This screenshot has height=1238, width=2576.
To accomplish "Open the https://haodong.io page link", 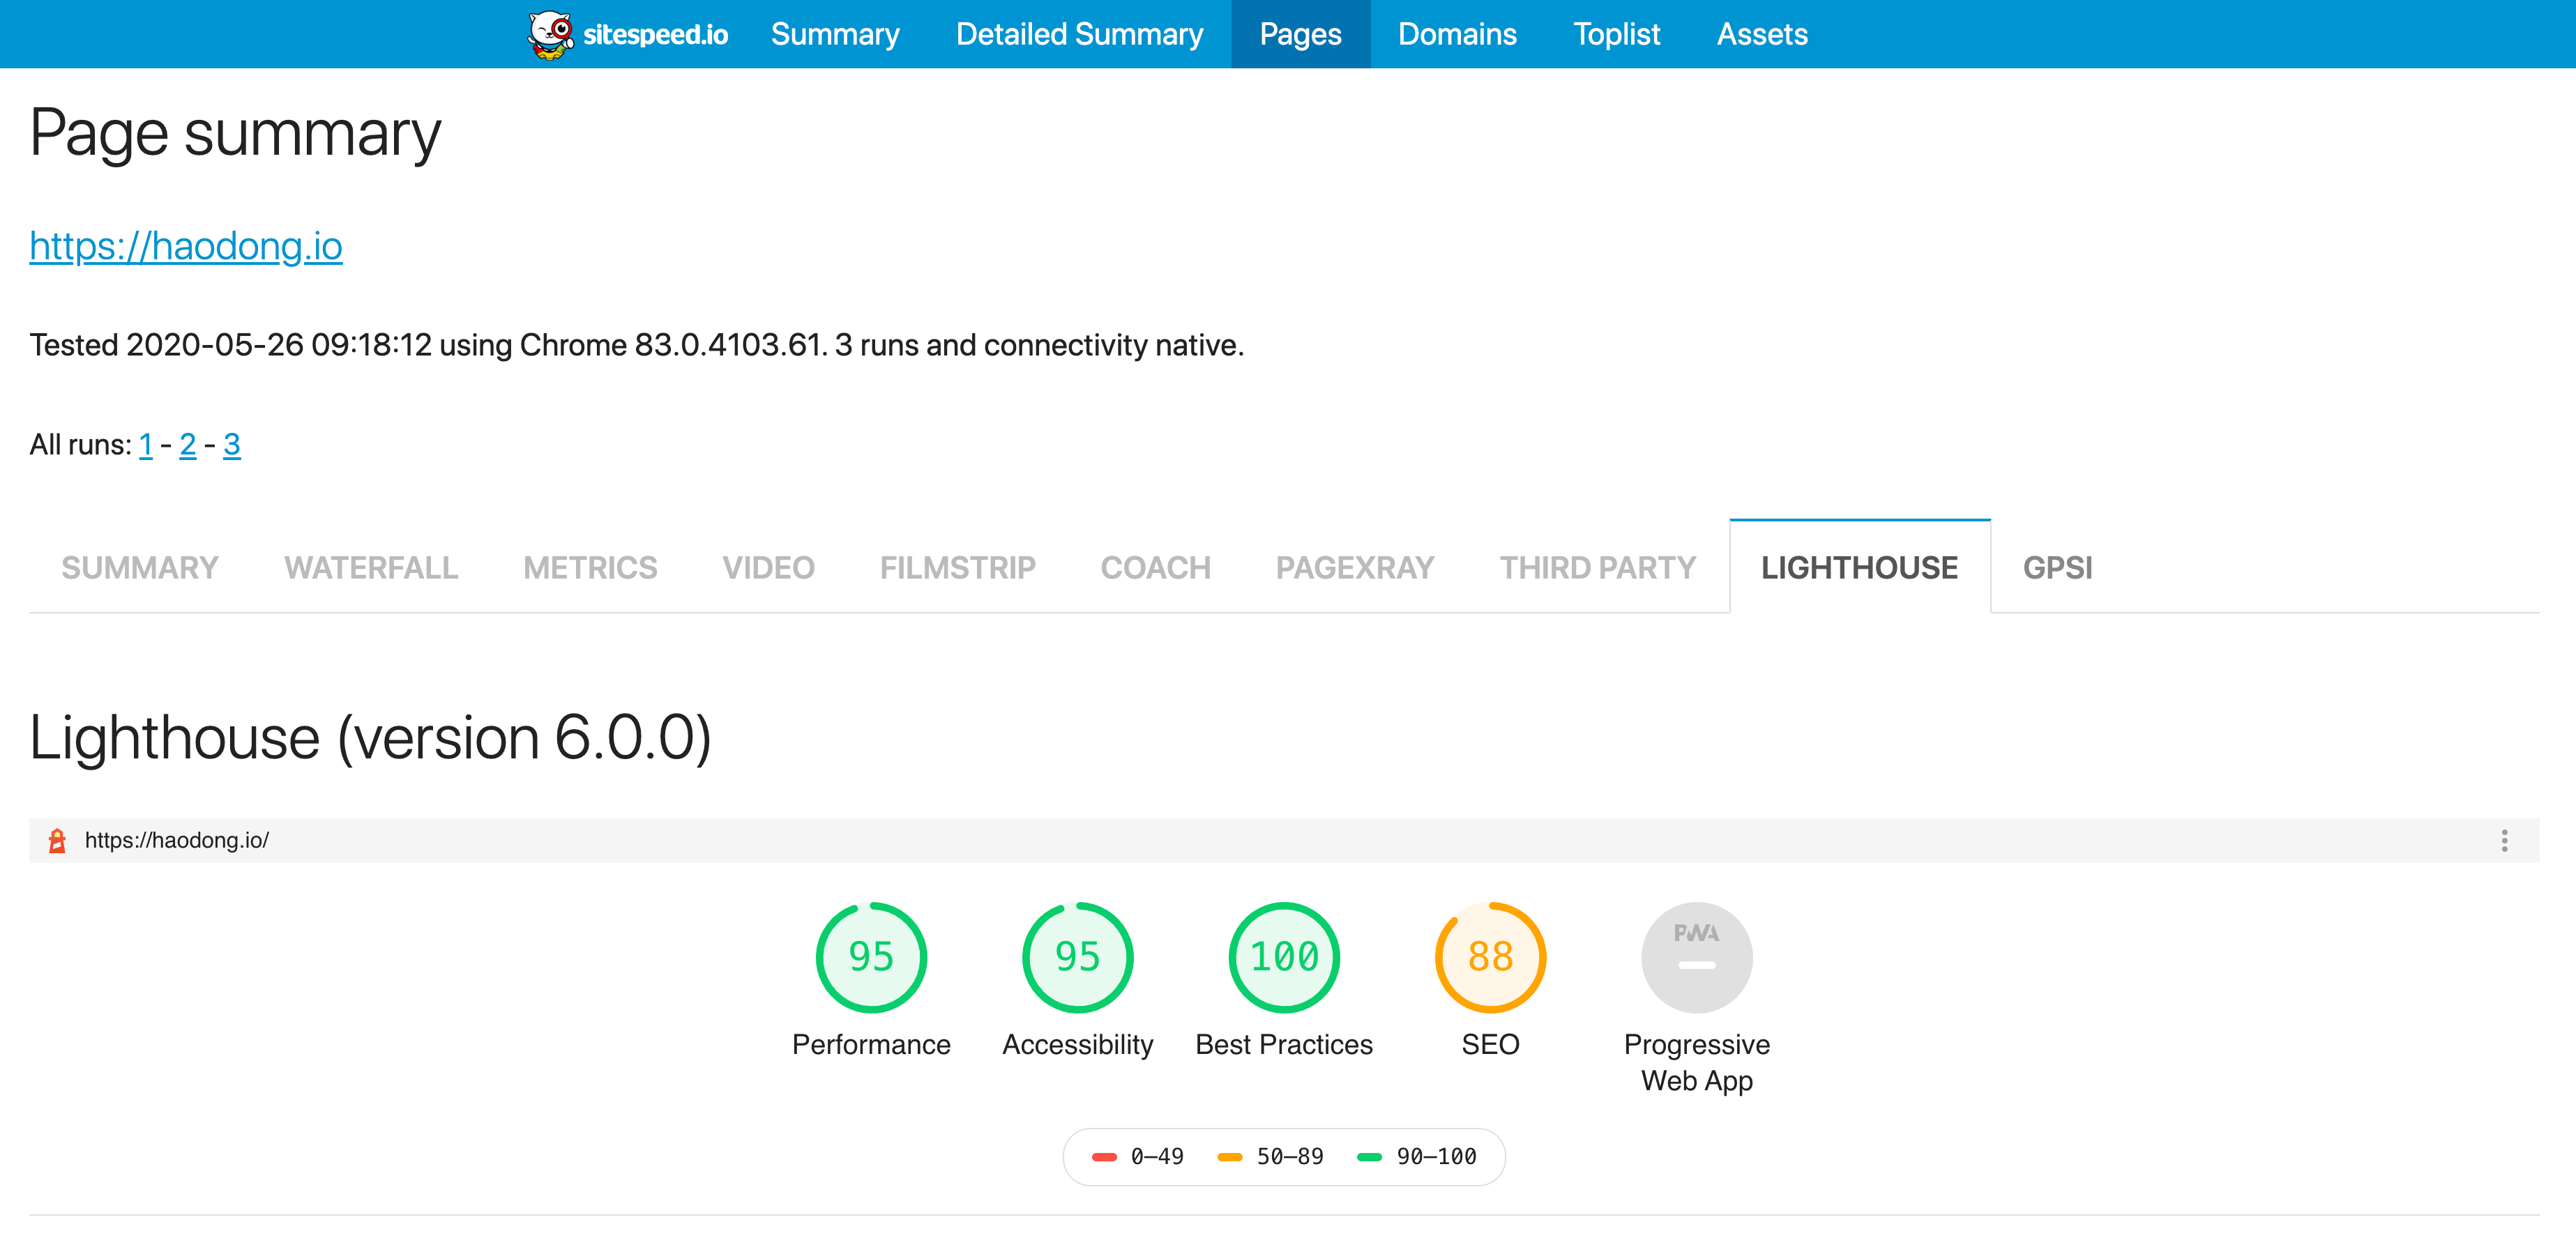I will coord(186,246).
